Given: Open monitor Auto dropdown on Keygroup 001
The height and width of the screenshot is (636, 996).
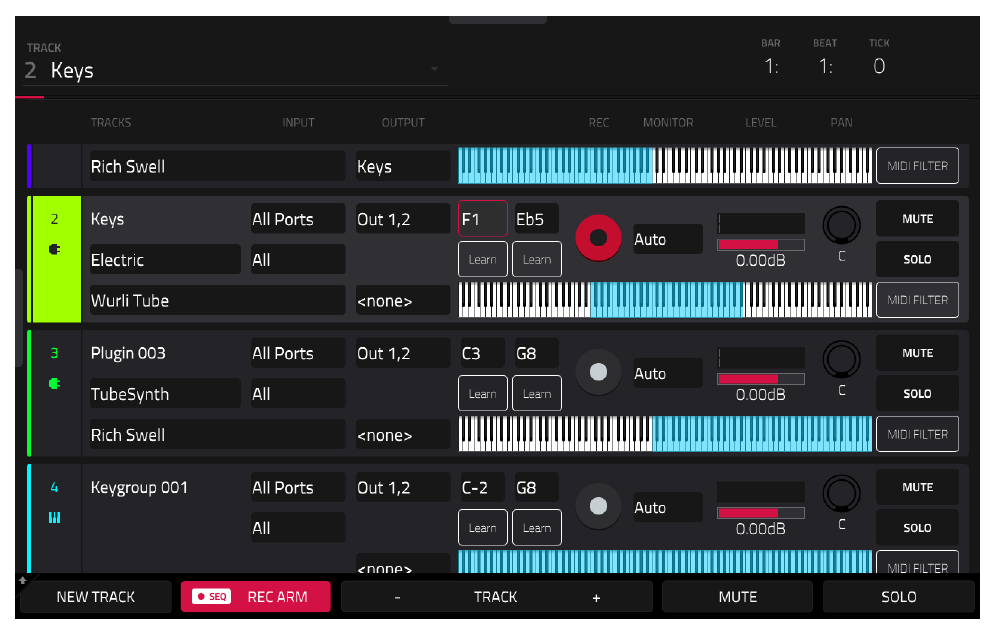Looking at the screenshot, I should (668, 507).
